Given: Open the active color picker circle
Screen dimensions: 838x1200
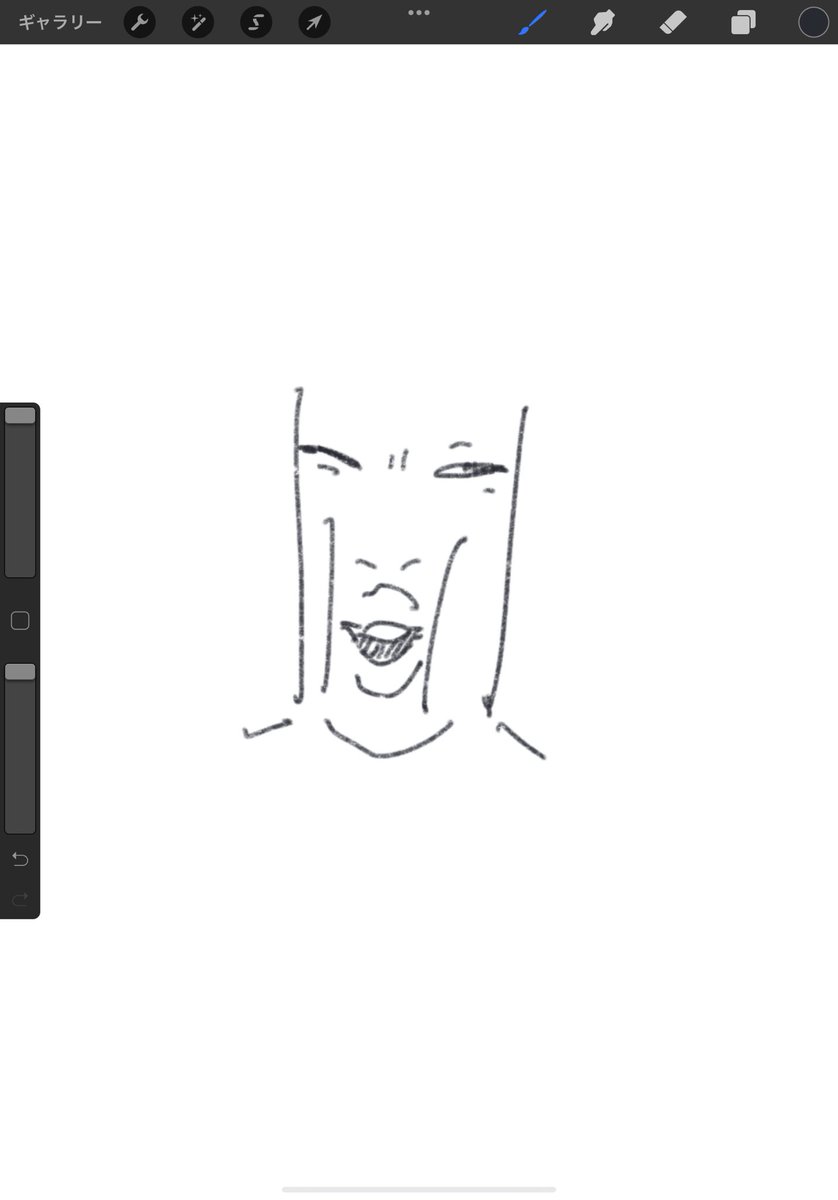Looking at the screenshot, I should tap(813, 22).
